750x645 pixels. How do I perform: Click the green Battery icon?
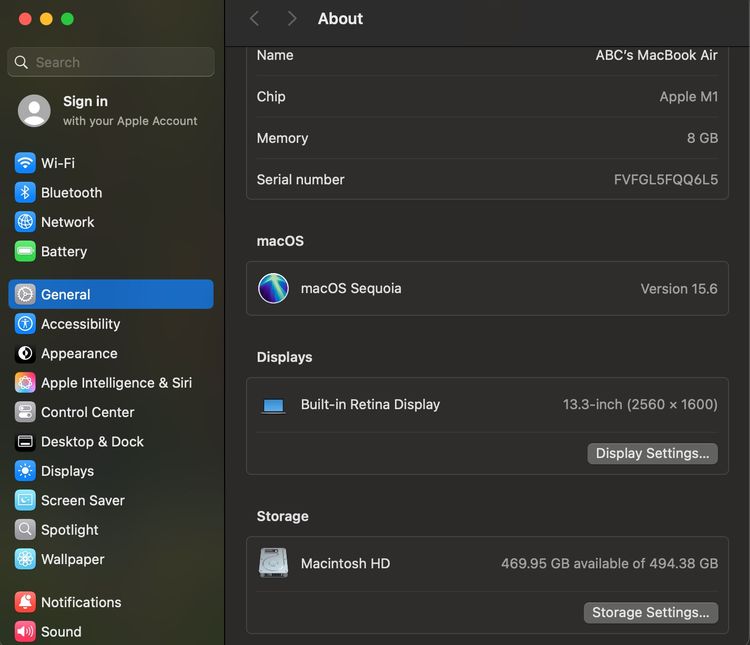25,251
